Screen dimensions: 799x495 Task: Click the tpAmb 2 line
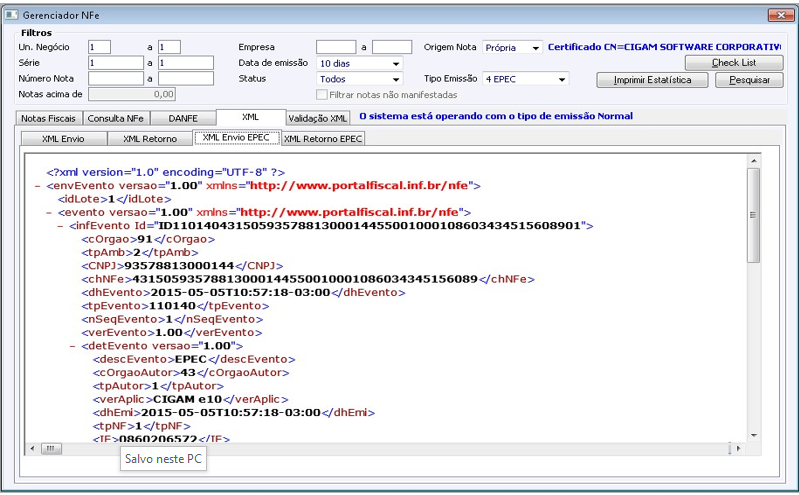click(140, 252)
